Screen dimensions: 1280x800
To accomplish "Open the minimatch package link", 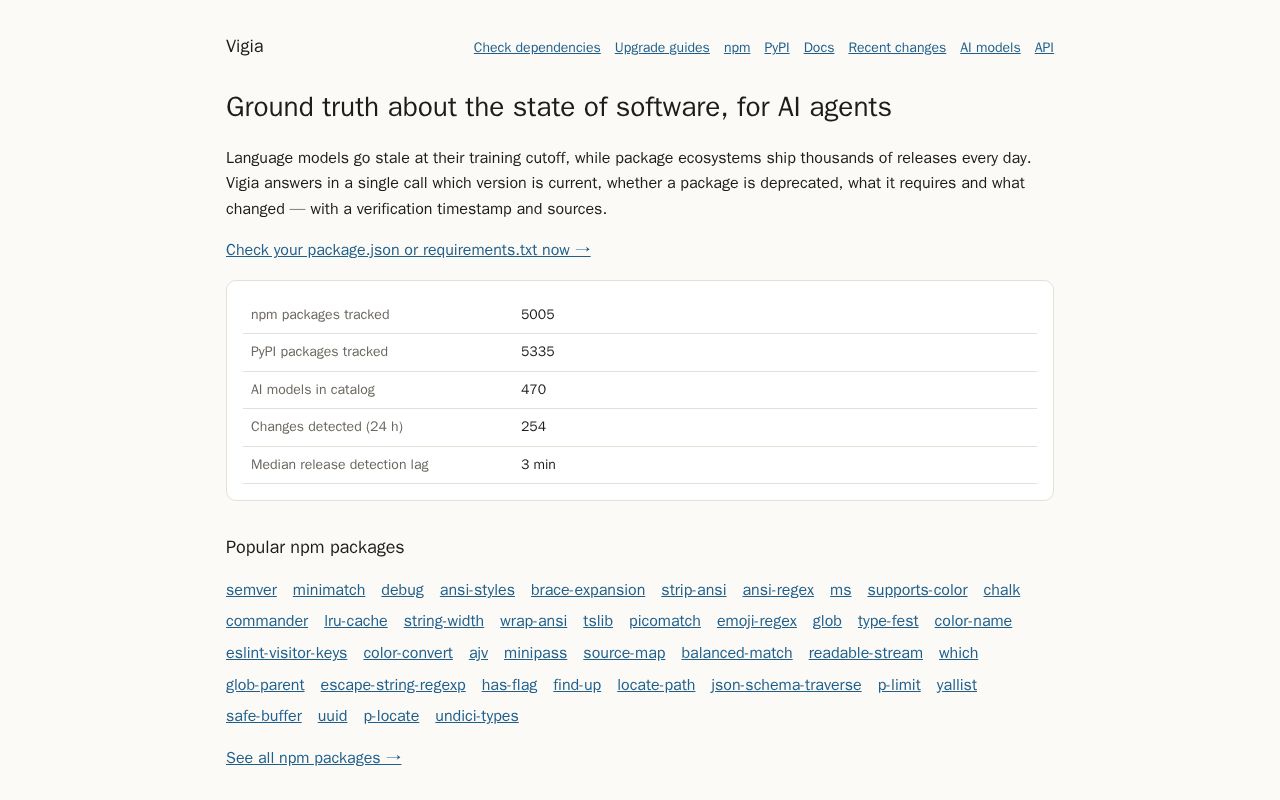I will pos(329,590).
